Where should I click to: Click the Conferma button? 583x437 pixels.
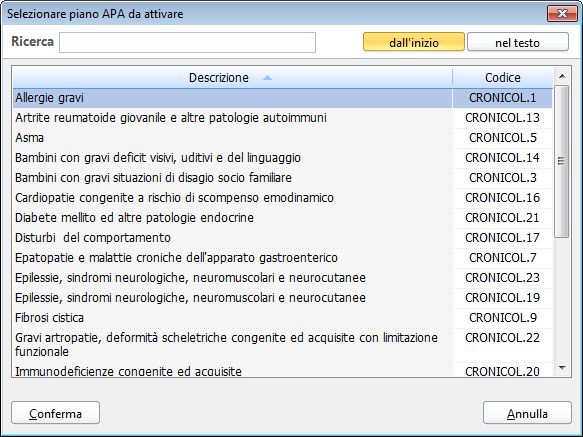pos(55,413)
